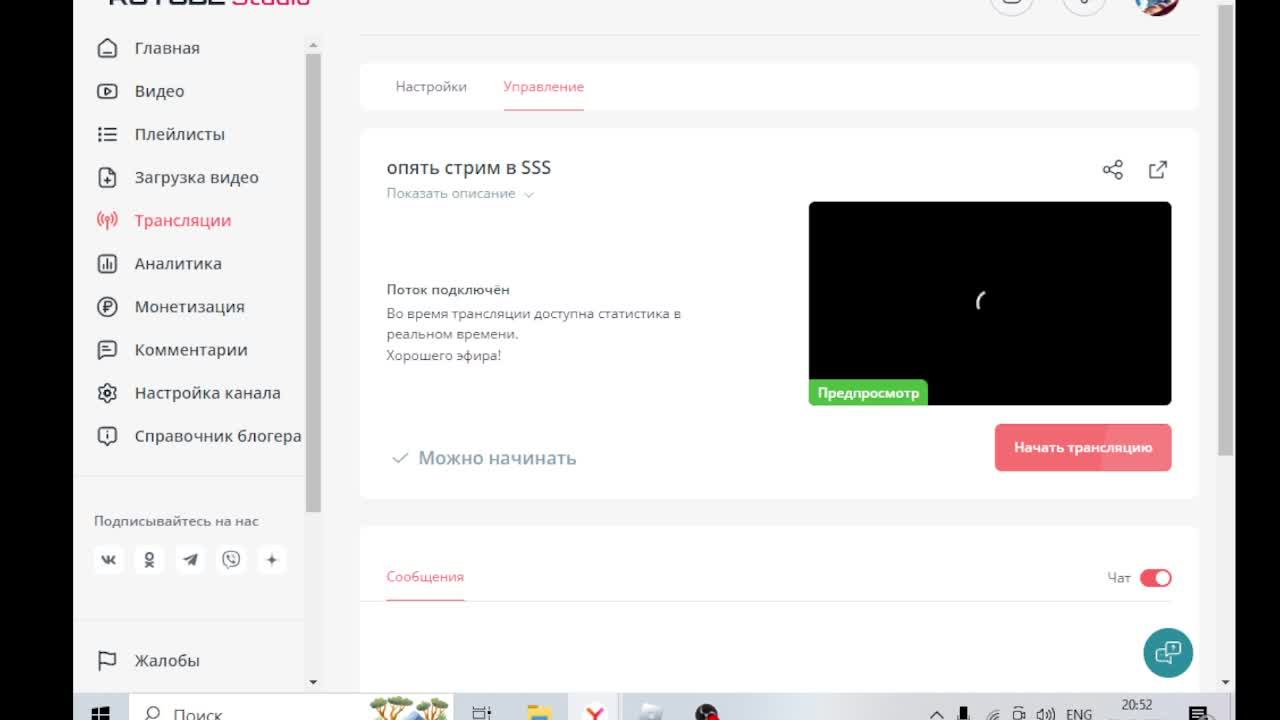Click the Предпросмотр green label
Image resolution: width=1280 pixels, height=720 pixels.
868,393
